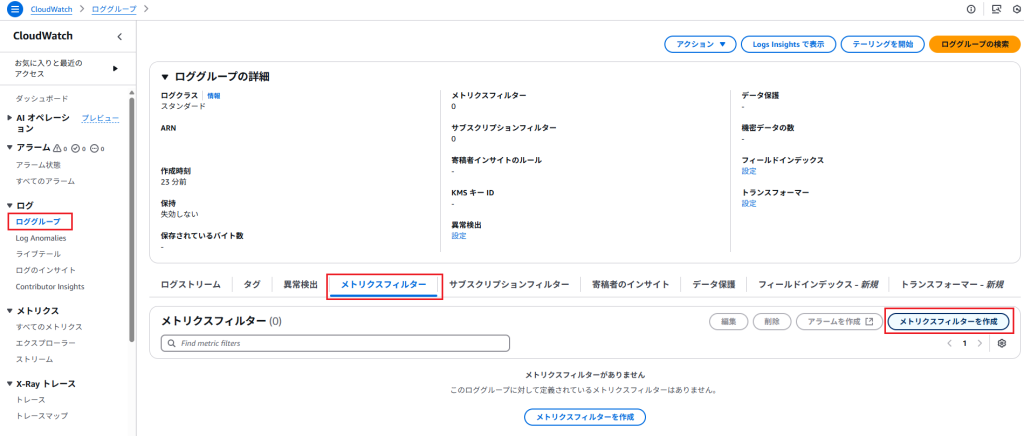Screen dimensions: 1024x436
Task: Open the CloudShell monitor icon in top bar
Action: pos(996,9)
